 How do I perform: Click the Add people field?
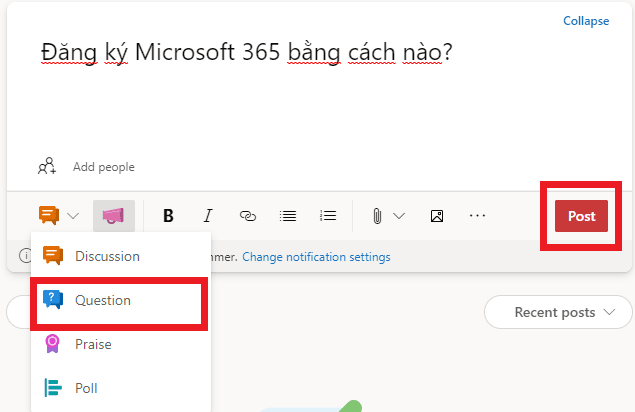pos(104,167)
